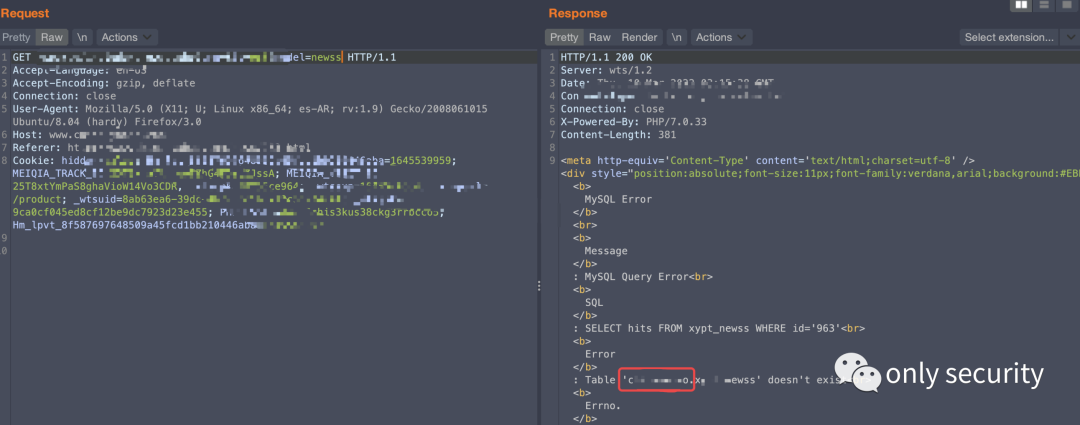
Task: Click the ': MySQL Query Error<br>' line
Action: pyautogui.click(x=643, y=276)
